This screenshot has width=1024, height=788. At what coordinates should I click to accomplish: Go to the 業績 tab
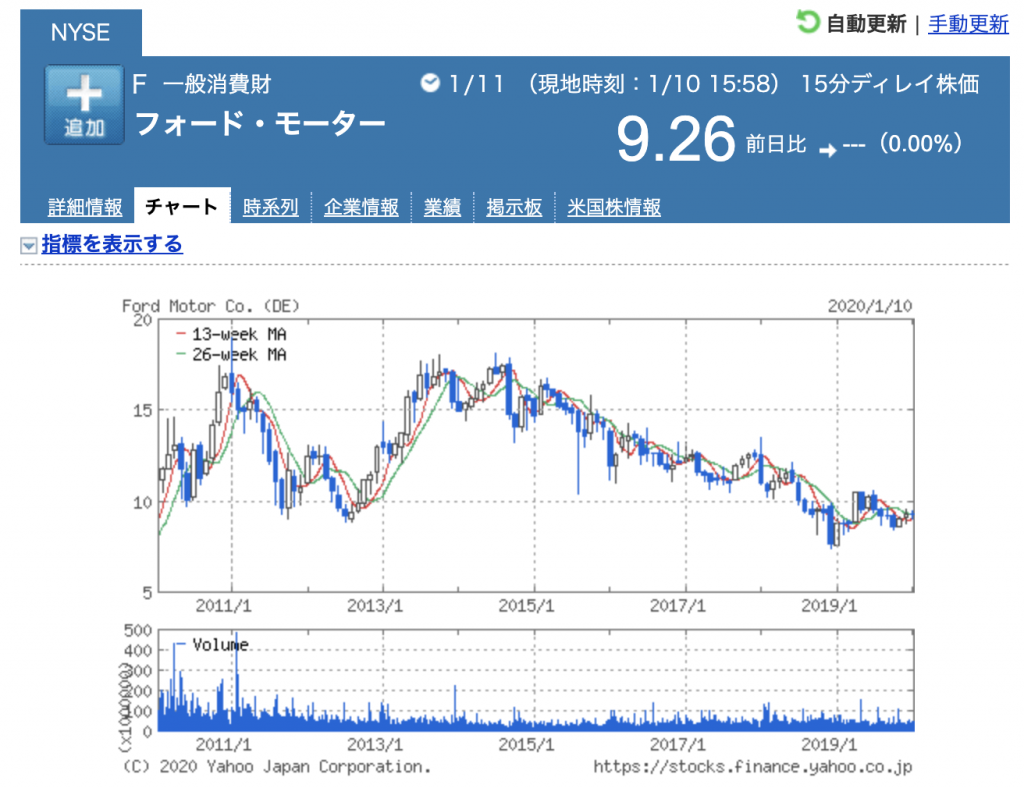point(442,207)
